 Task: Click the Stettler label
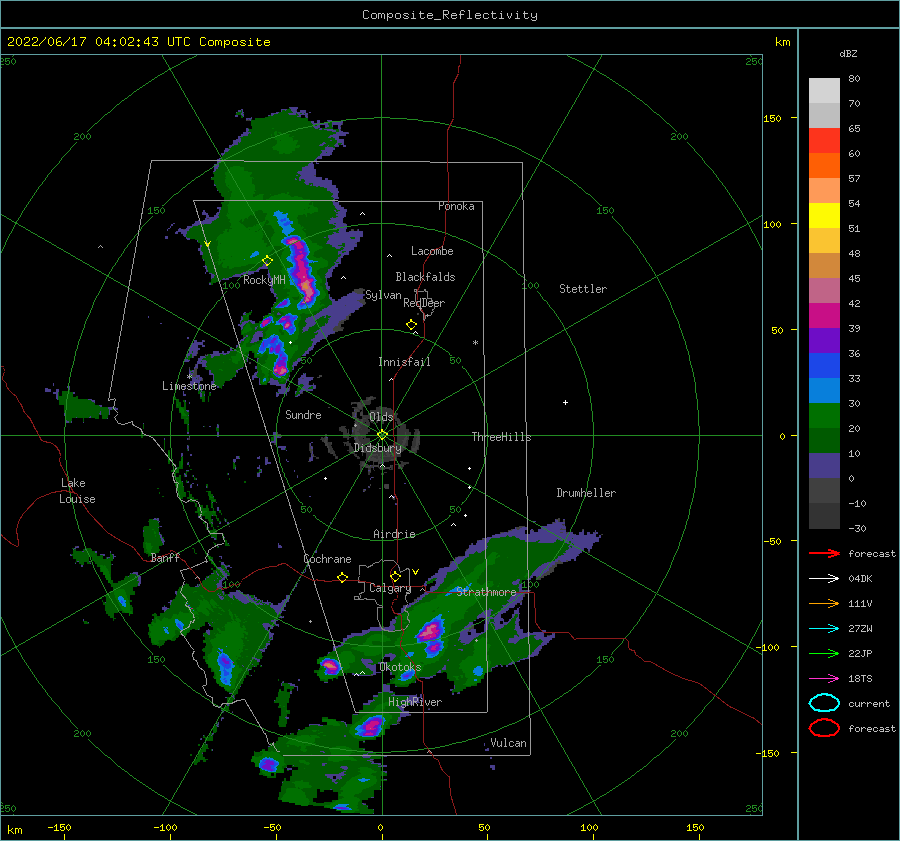[583, 289]
